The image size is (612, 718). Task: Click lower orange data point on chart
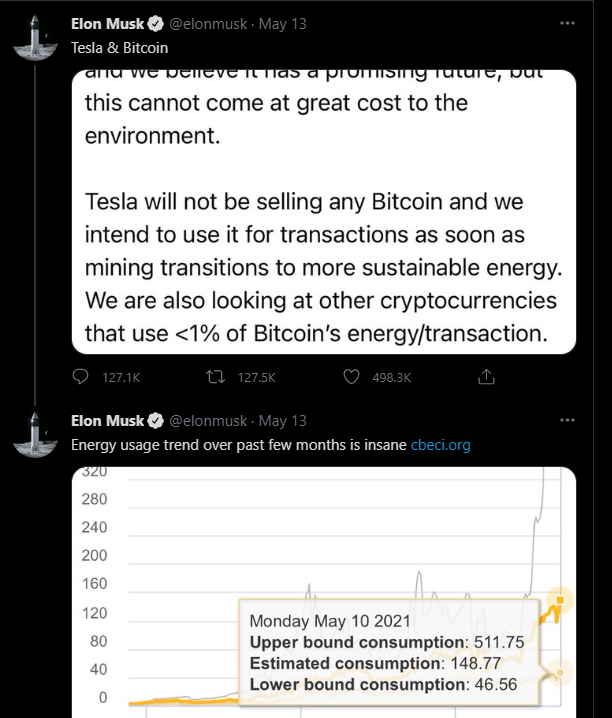[x=560, y=672]
